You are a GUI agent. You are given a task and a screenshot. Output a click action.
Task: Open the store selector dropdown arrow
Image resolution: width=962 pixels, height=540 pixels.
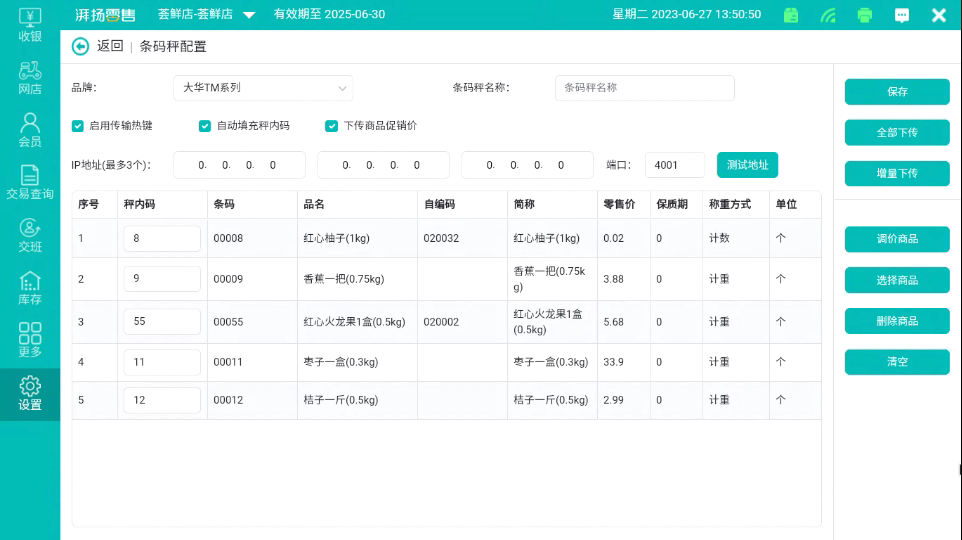click(x=249, y=15)
